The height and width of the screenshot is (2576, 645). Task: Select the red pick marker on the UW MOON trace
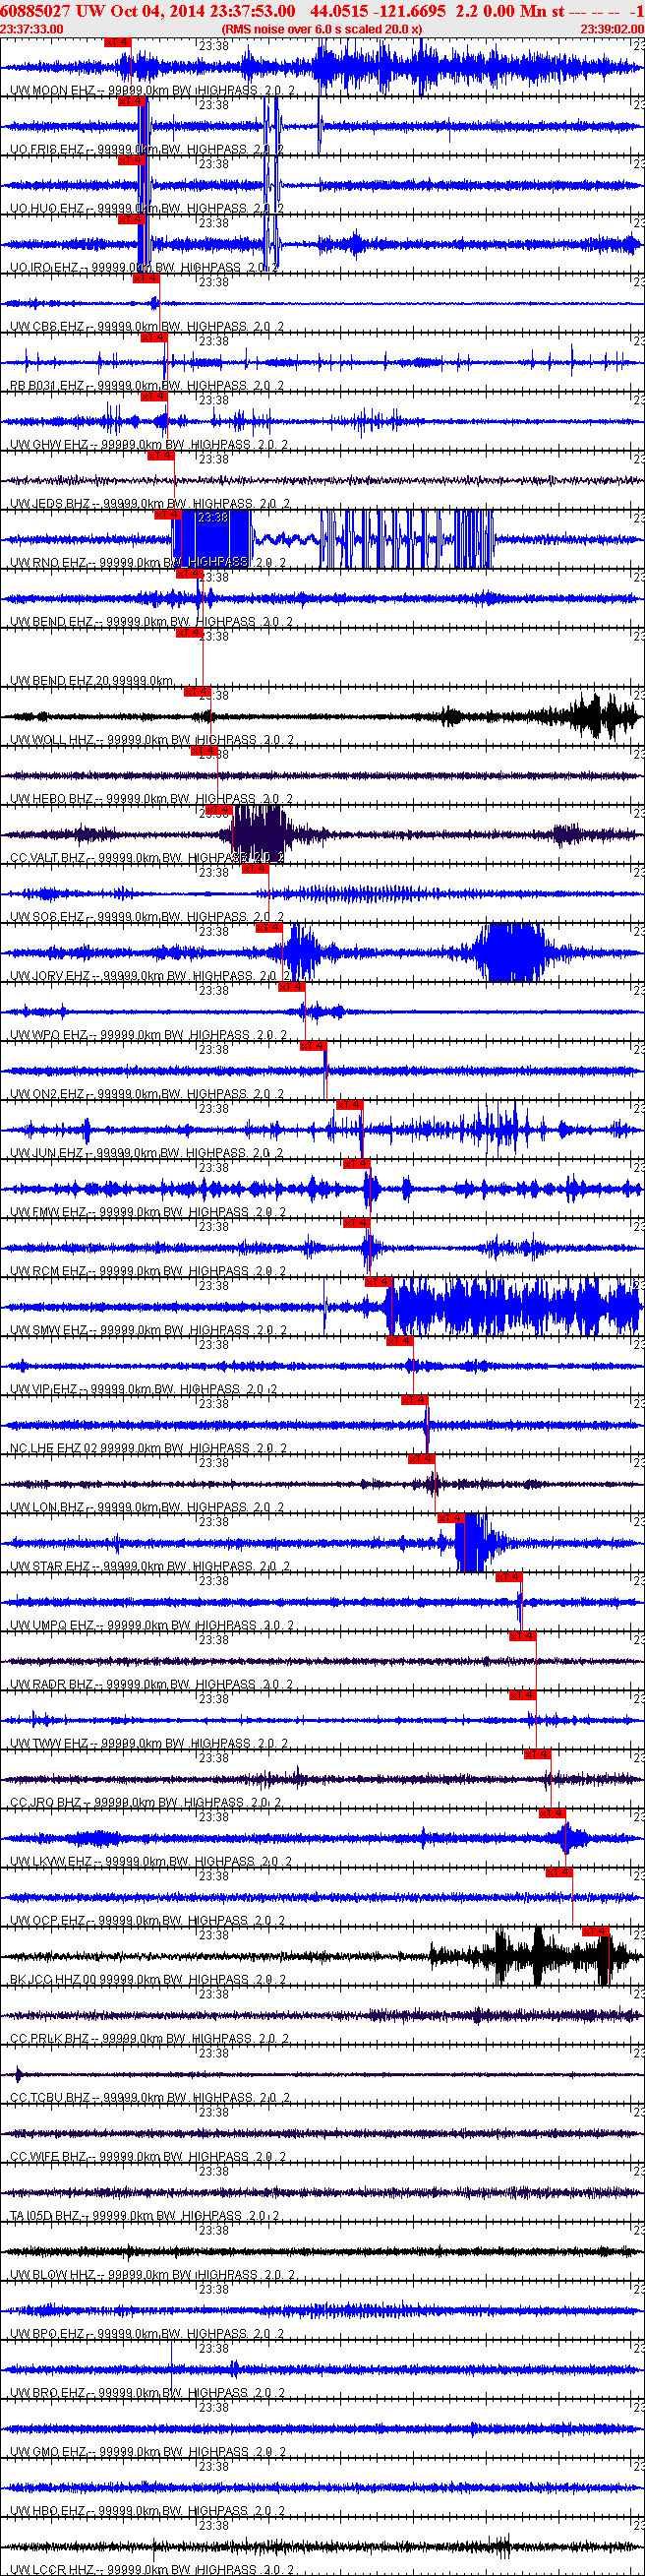tap(117, 43)
